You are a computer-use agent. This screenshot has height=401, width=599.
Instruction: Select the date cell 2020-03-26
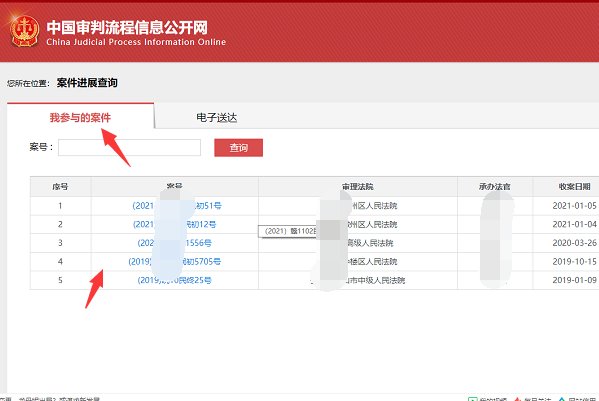click(575, 243)
